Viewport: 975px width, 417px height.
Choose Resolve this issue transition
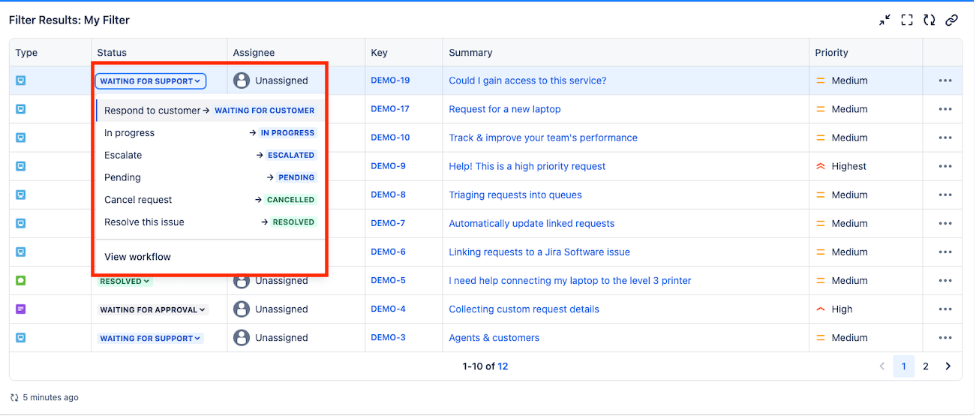[210, 222]
